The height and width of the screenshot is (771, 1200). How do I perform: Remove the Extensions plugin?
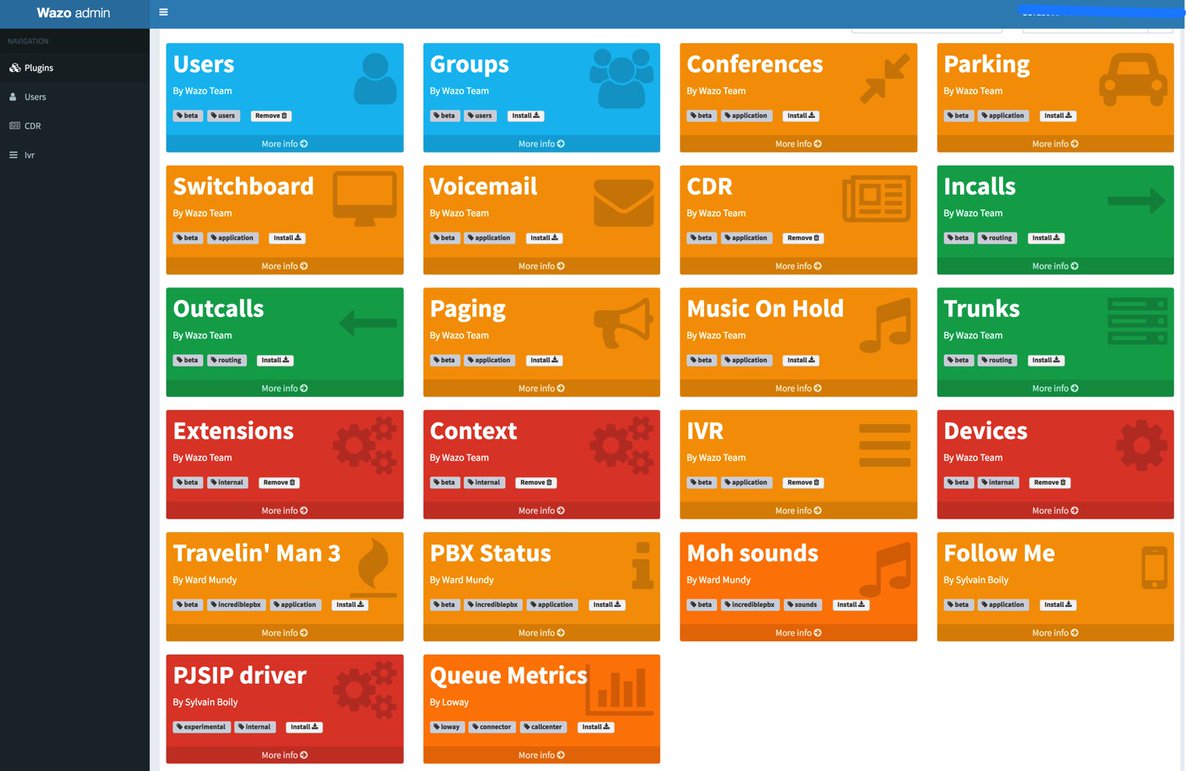pos(279,483)
